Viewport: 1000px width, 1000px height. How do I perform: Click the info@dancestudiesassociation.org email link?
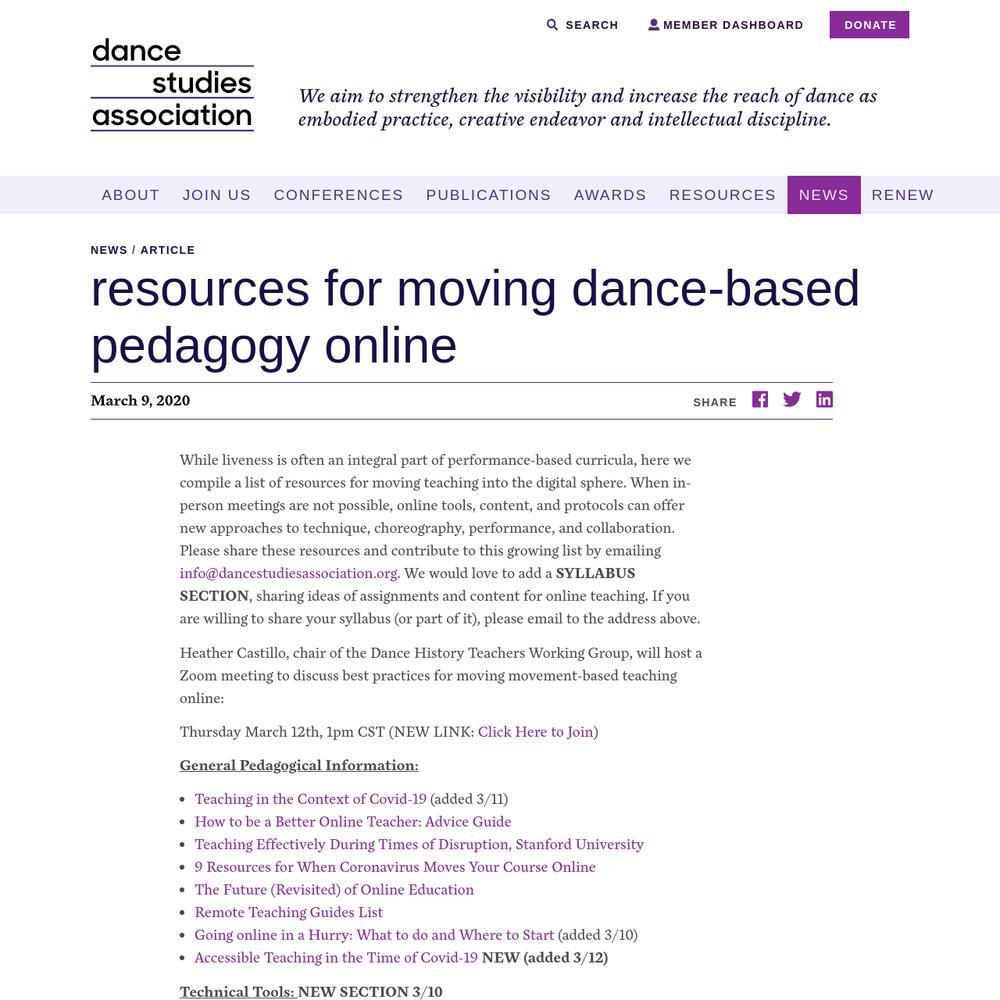point(288,573)
